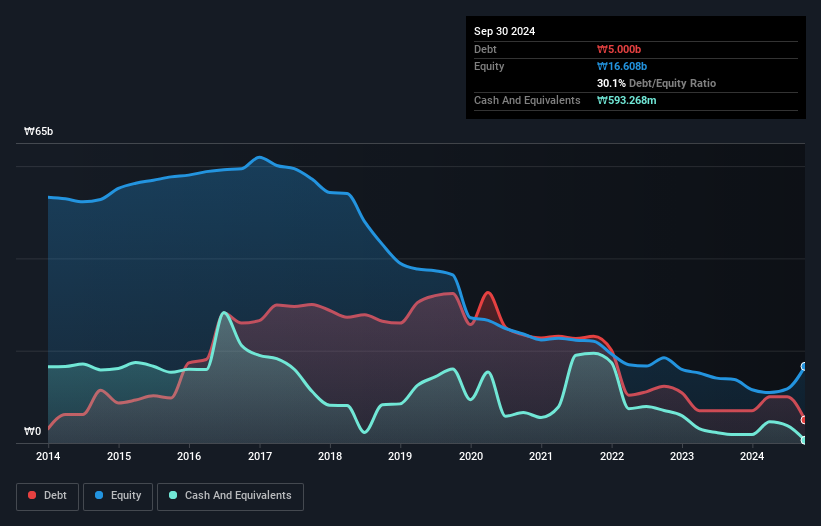Click the blue Equity endpoint marker
Image resolution: width=821 pixels, height=526 pixels.
coord(804,366)
